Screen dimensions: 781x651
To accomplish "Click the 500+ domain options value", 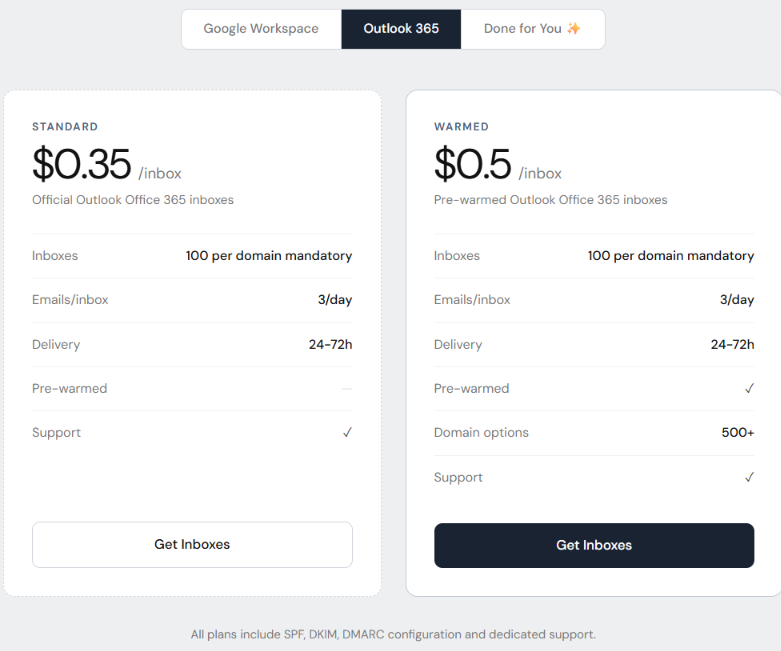I will click(738, 432).
